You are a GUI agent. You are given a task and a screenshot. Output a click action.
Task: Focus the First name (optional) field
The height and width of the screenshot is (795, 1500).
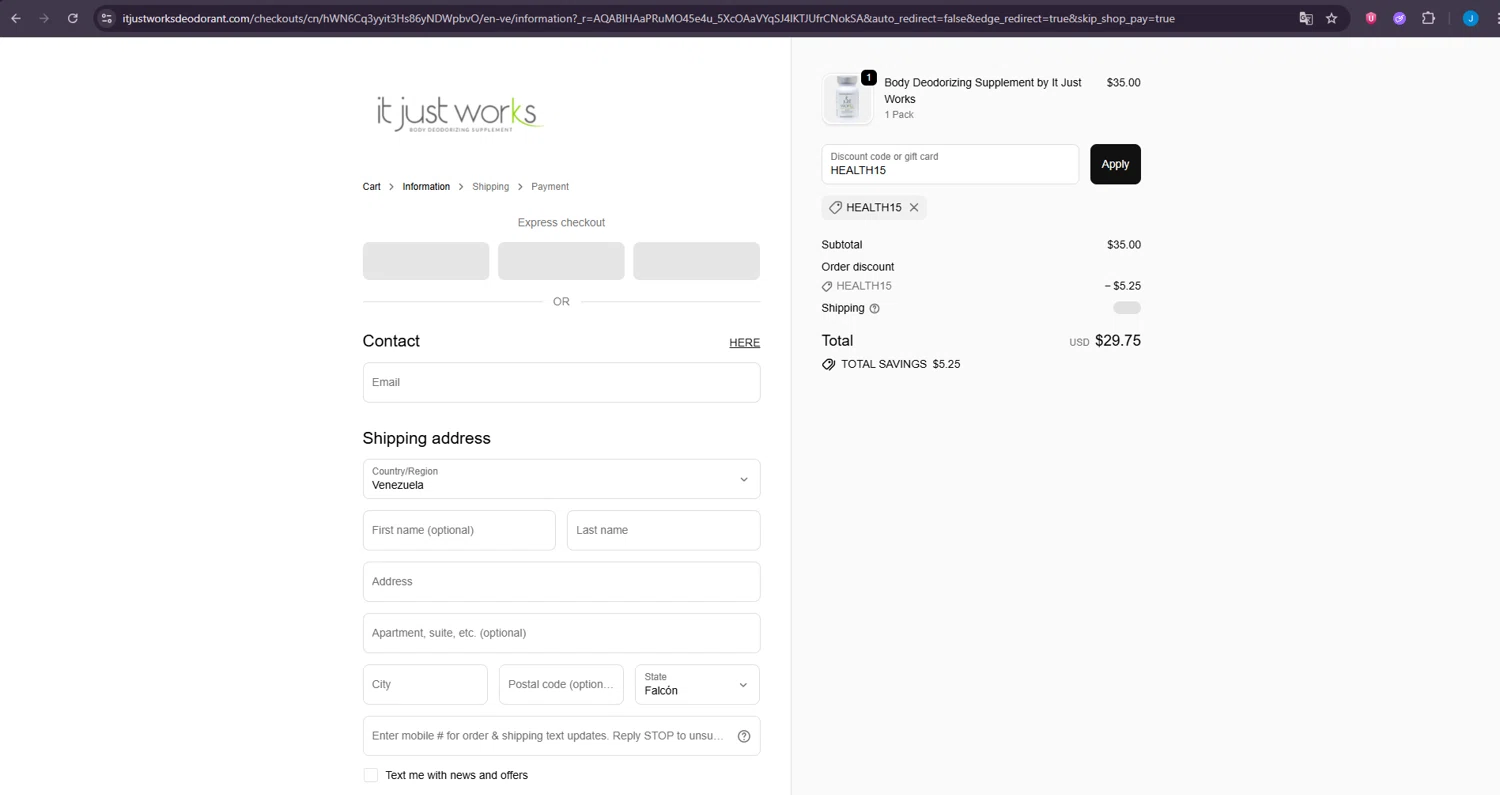[459, 530]
